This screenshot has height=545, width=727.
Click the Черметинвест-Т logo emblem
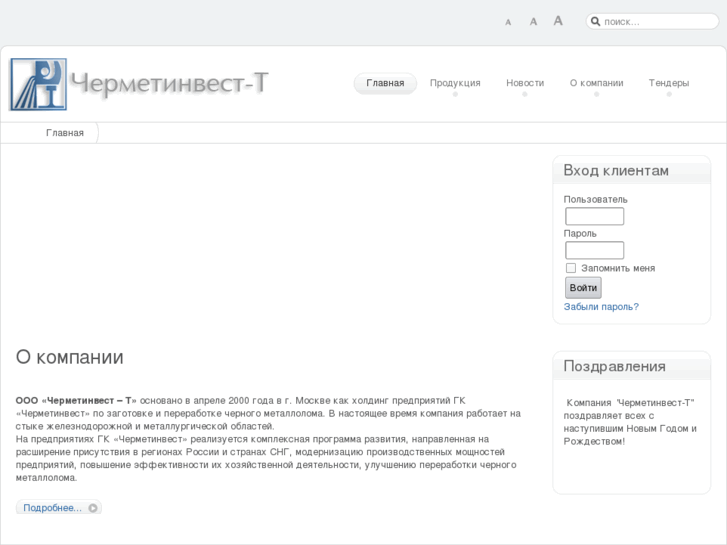38,84
